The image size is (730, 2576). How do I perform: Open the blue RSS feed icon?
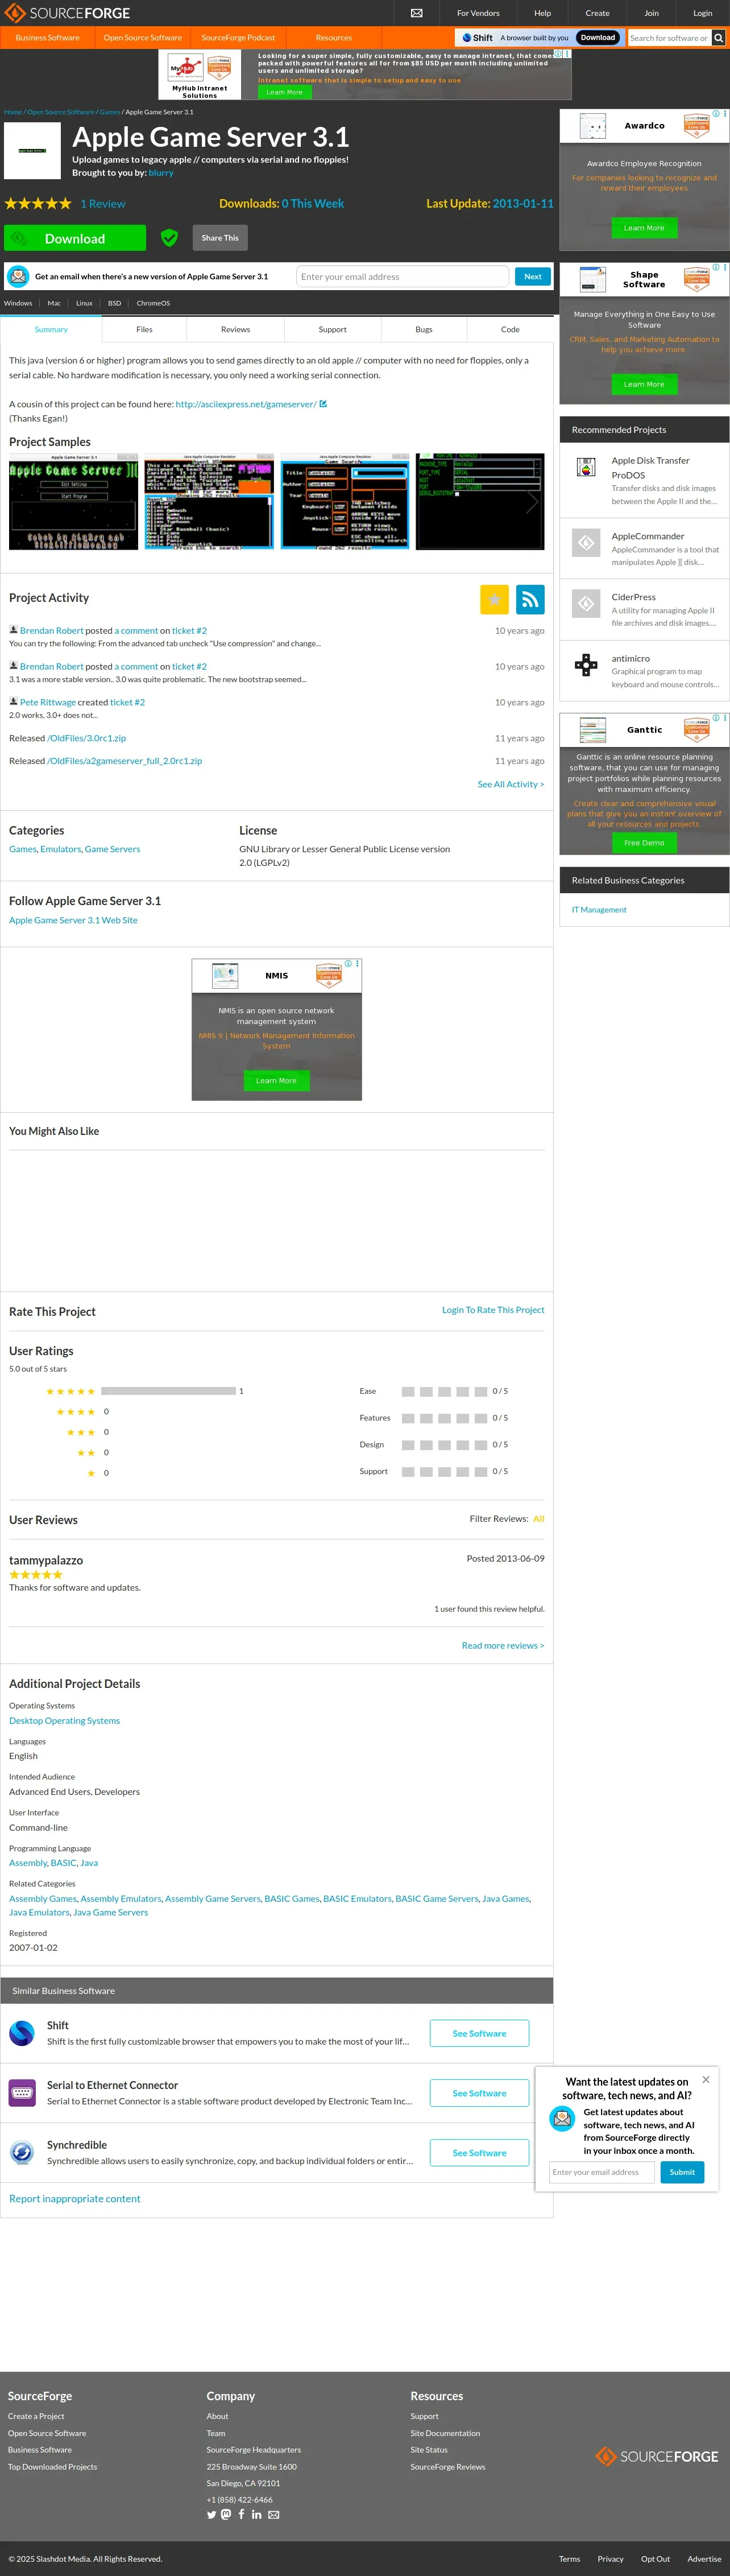pos(530,599)
